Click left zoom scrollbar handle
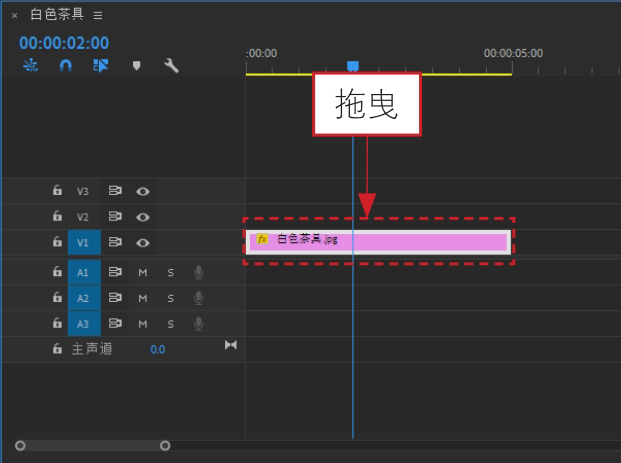 click(x=20, y=446)
